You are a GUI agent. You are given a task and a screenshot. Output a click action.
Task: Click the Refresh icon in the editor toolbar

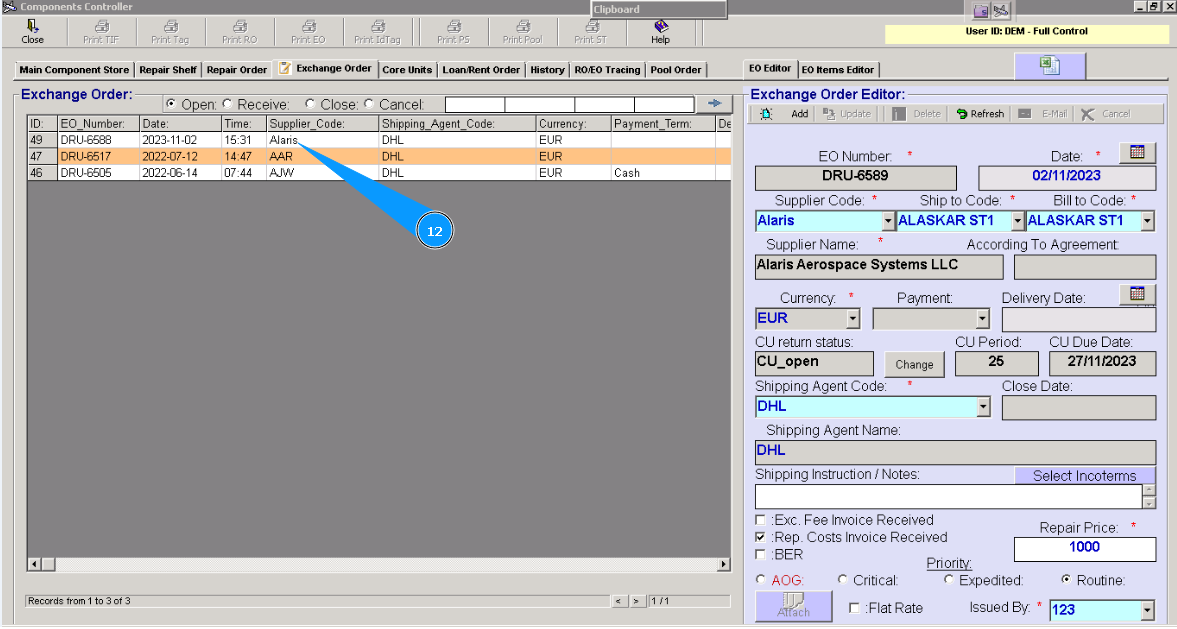[x=962, y=114]
